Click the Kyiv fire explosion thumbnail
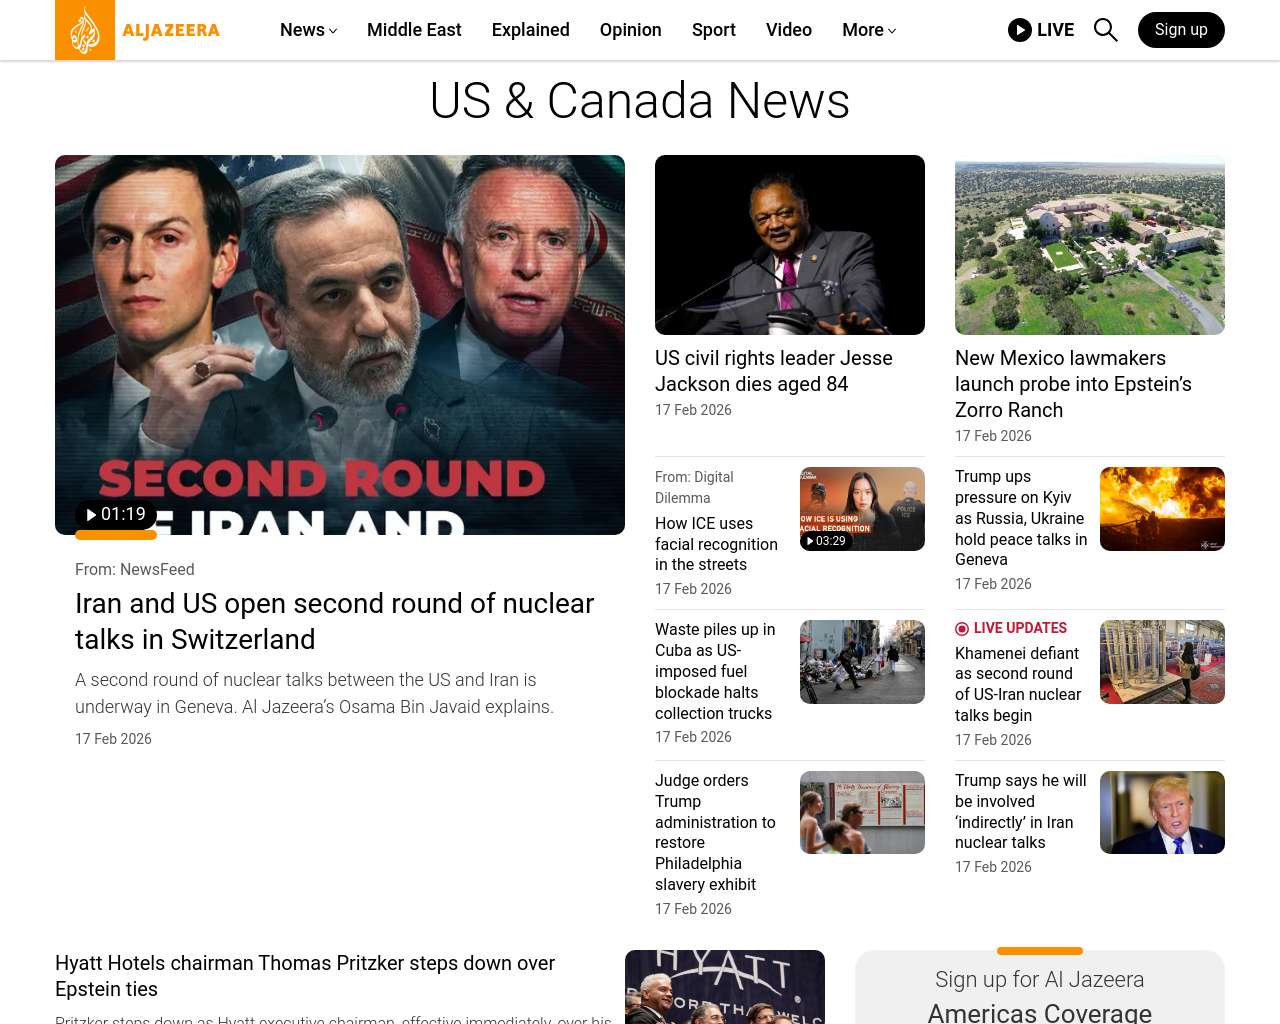The height and width of the screenshot is (1024, 1280). 1162,509
